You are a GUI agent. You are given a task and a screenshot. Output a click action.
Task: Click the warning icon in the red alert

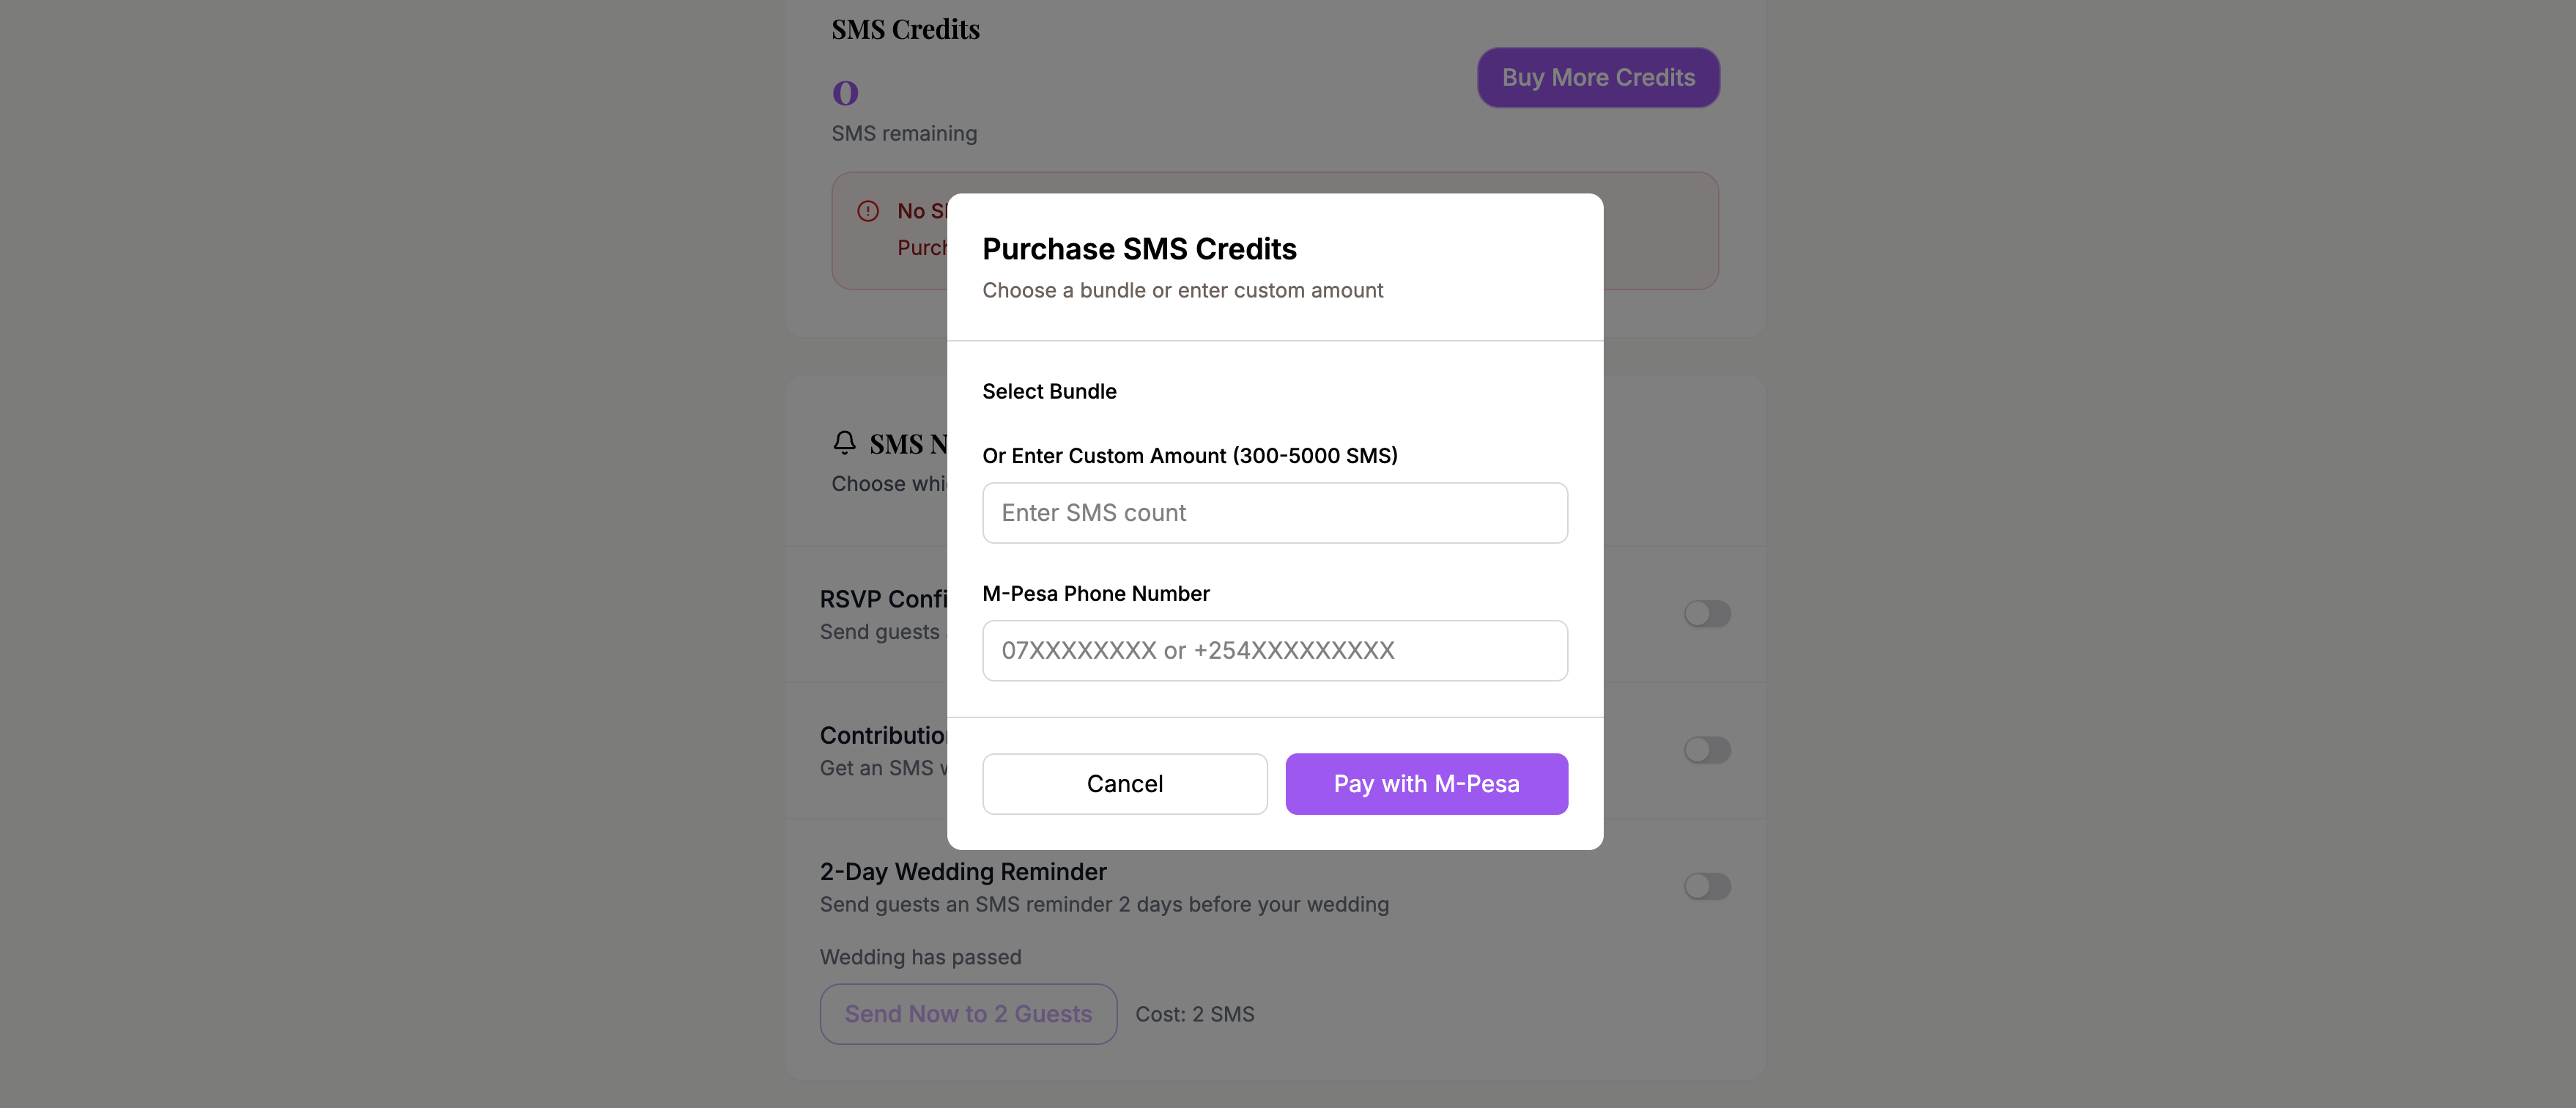click(x=868, y=211)
